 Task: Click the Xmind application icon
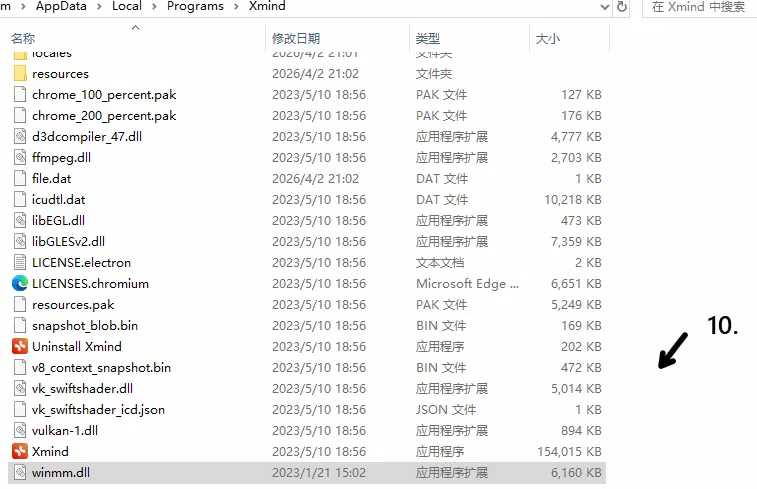point(20,452)
